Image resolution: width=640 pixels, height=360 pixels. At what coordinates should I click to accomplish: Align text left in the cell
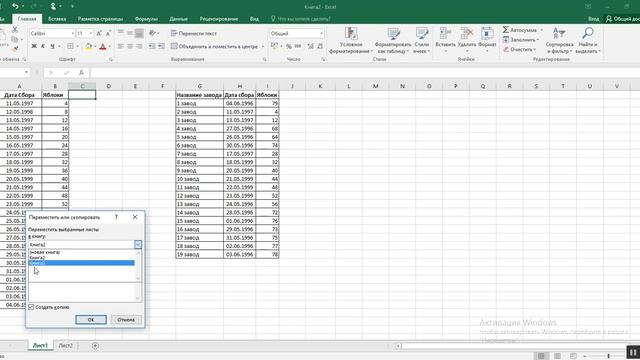click(x=120, y=47)
